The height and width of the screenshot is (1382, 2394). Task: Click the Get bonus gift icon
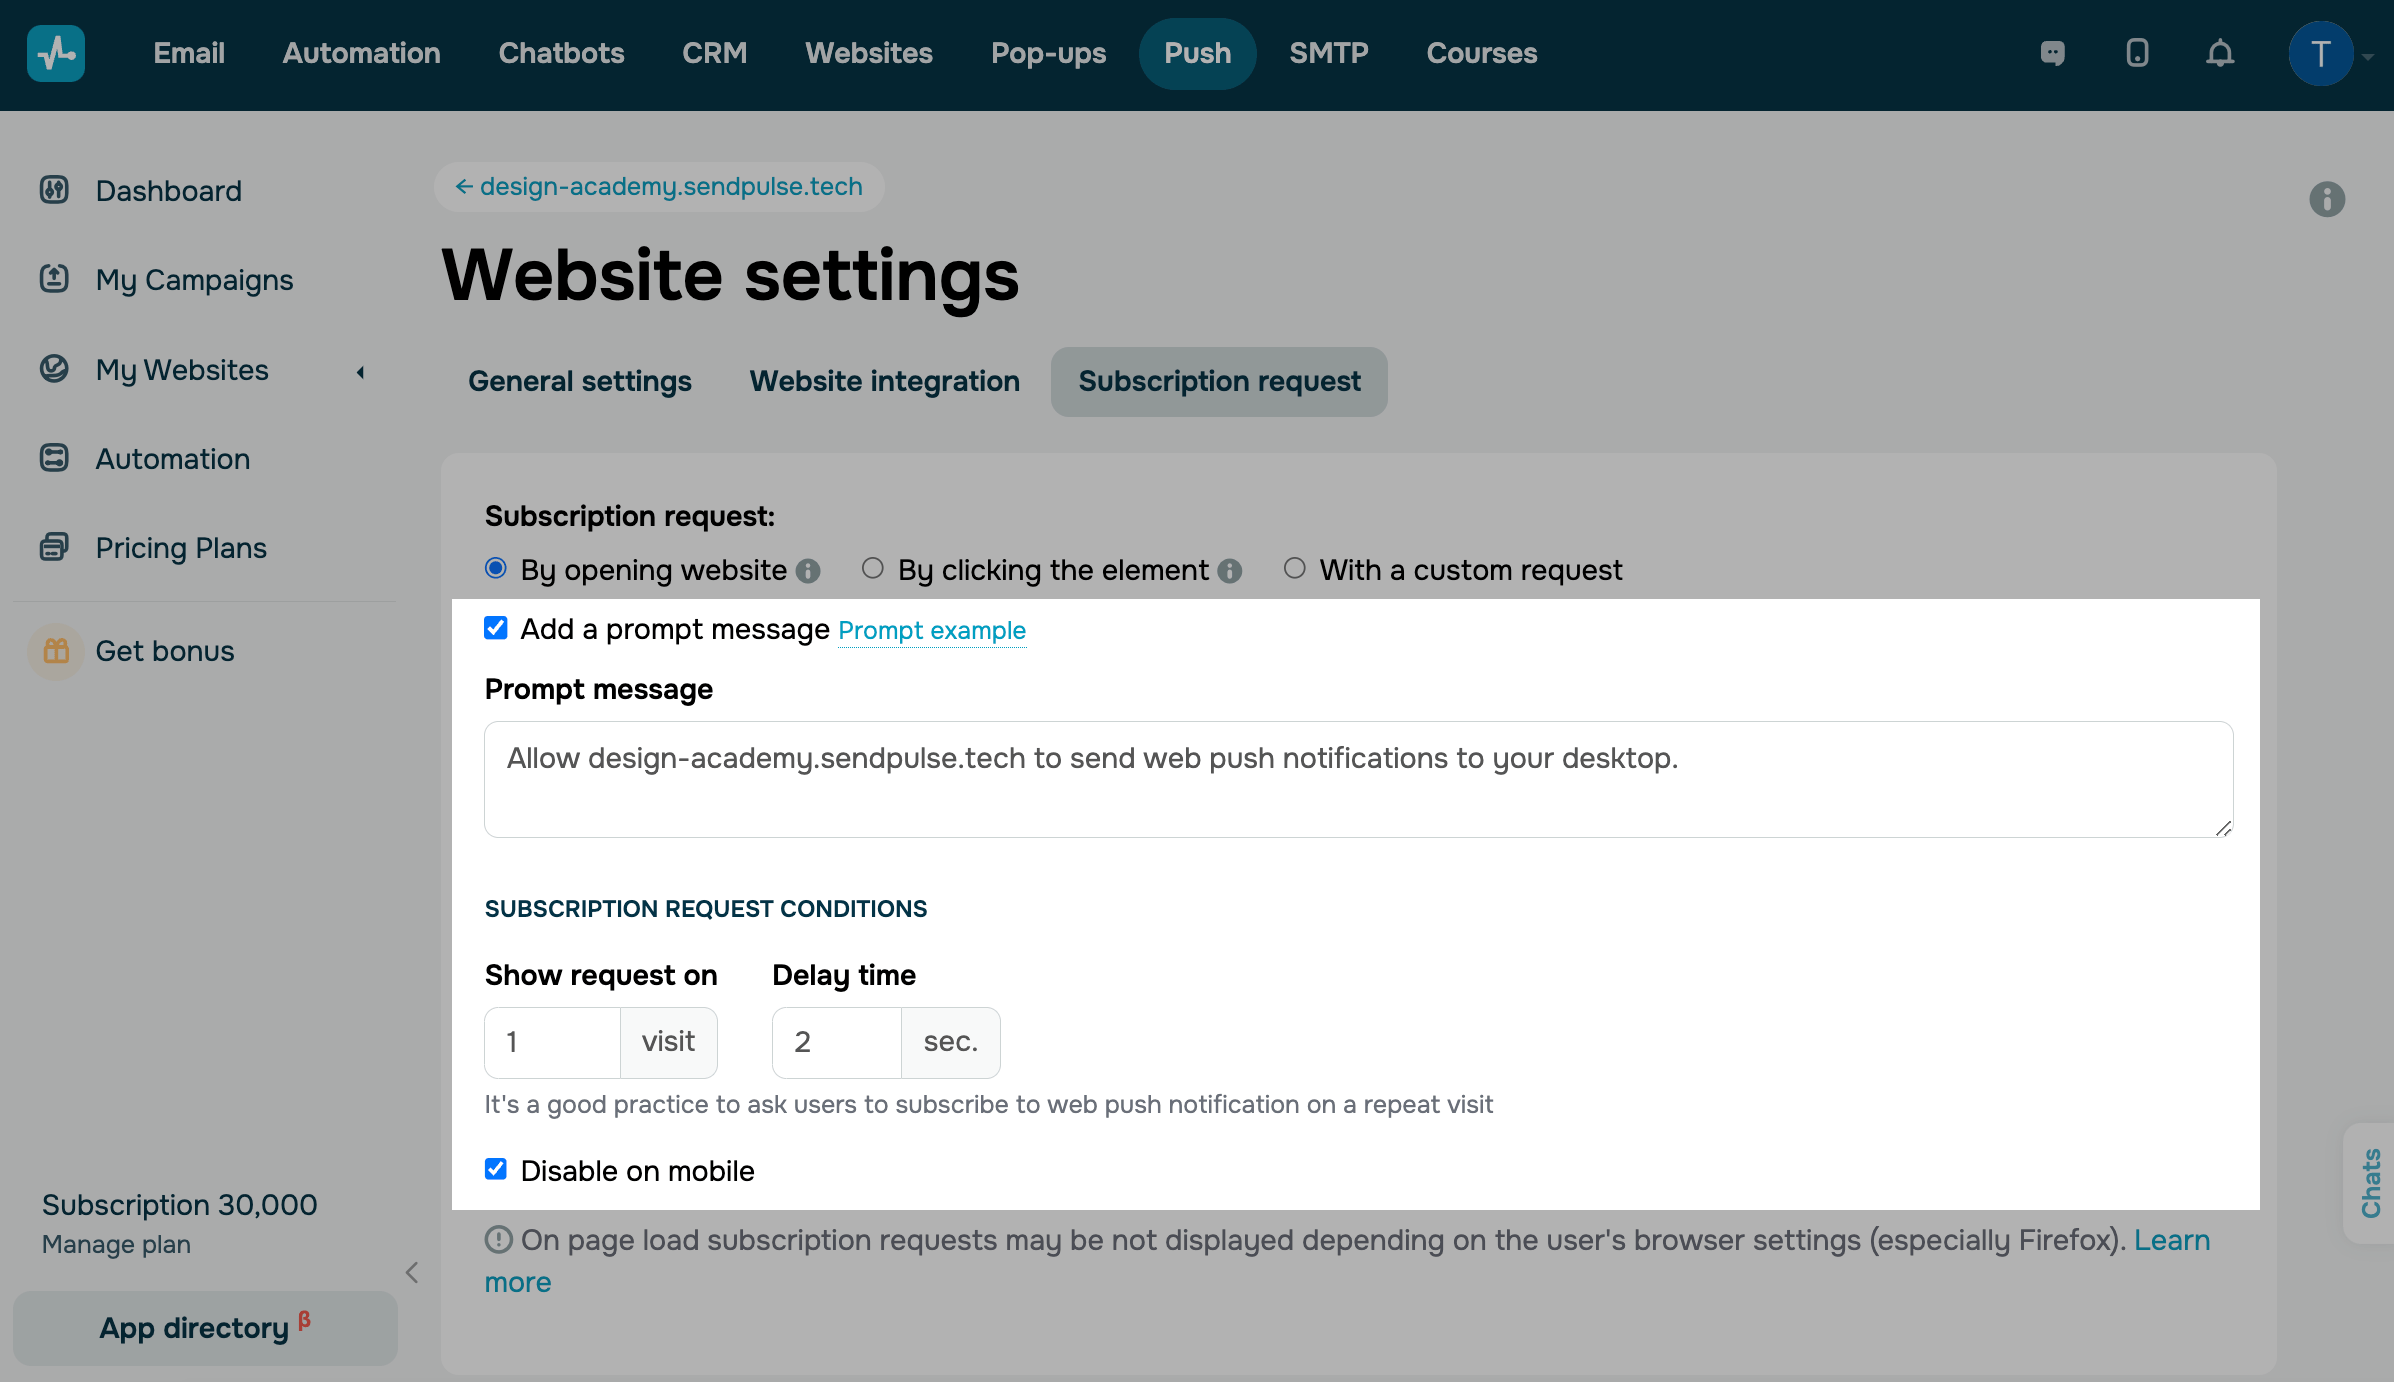(x=56, y=651)
